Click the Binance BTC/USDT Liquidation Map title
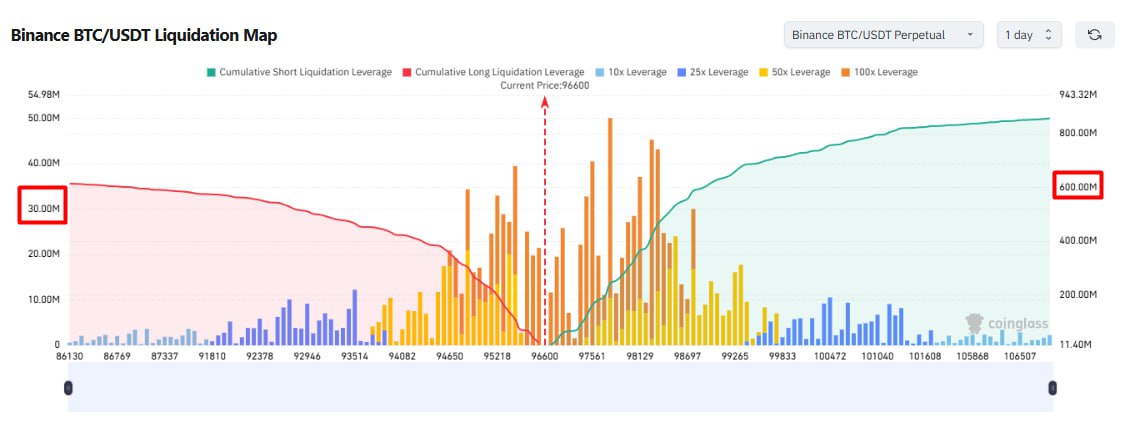 (x=144, y=35)
